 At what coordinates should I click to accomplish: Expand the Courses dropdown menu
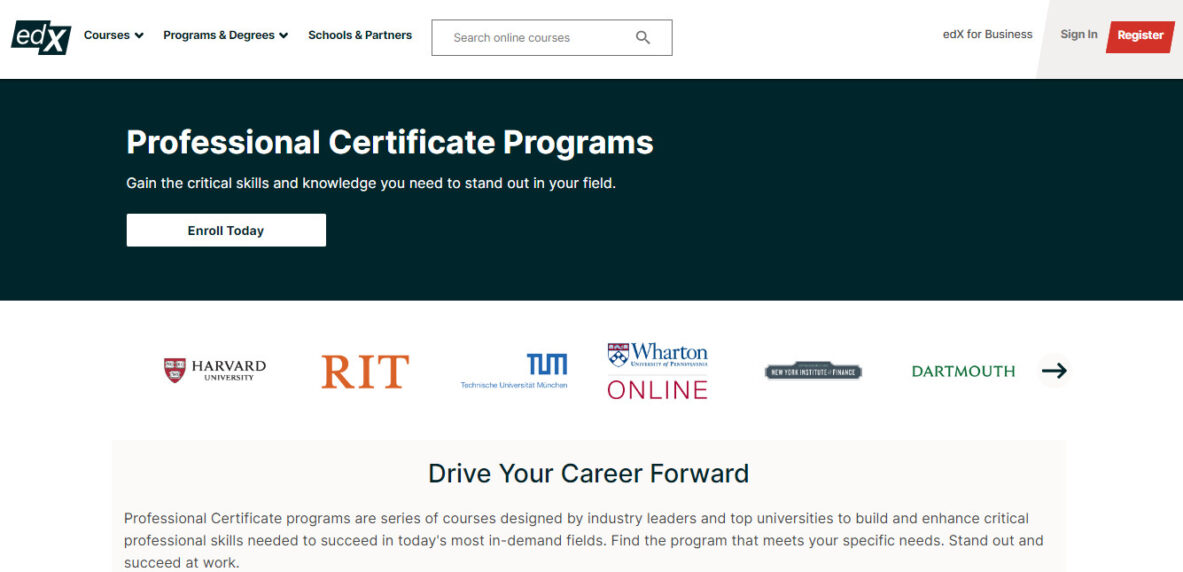coord(113,35)
